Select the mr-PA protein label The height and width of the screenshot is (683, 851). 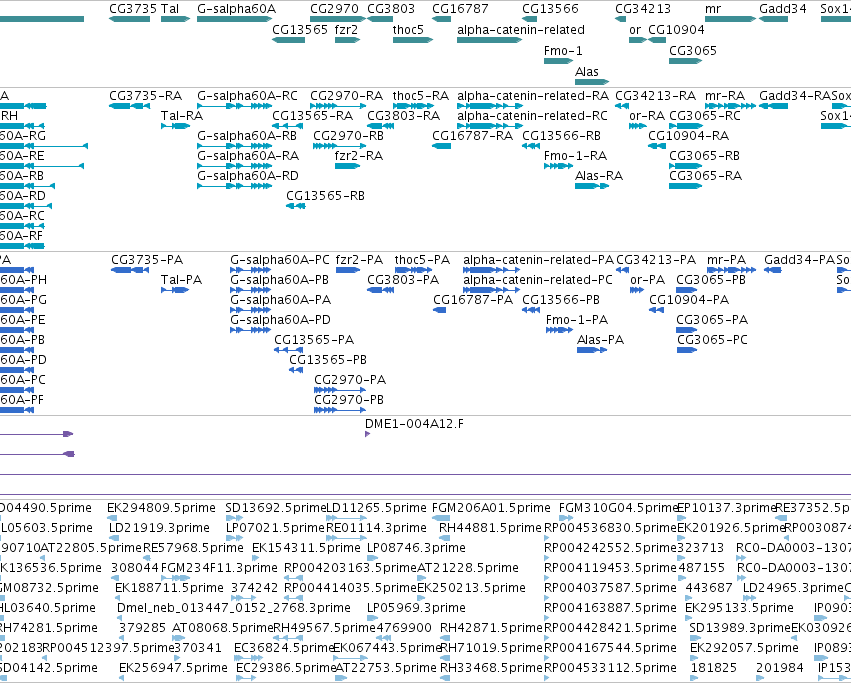point(727,260)
